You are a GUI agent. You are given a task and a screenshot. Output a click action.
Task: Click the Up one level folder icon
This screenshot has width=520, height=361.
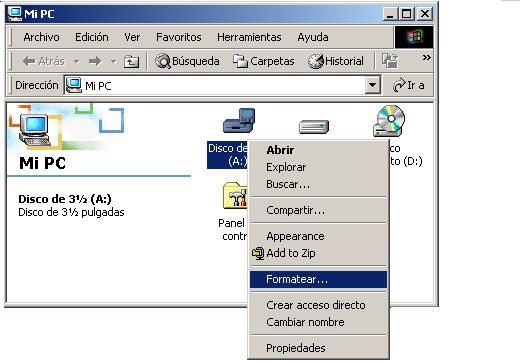click(x=131, y=62)
